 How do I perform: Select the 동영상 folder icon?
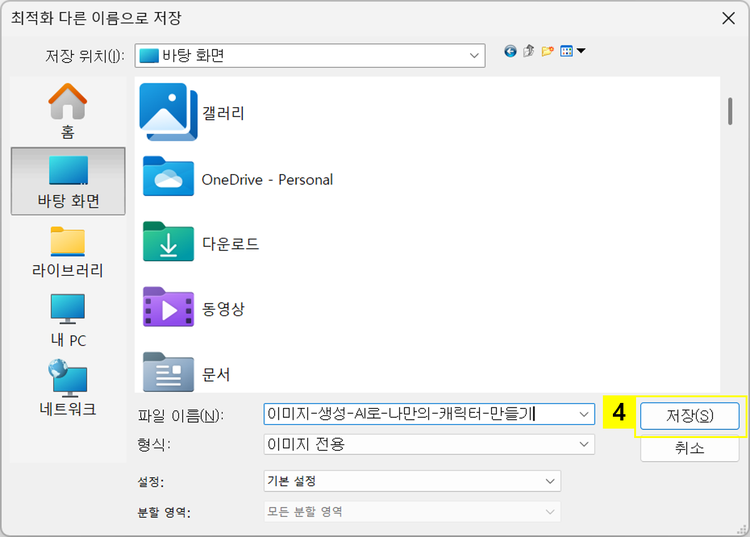point(168,307)
